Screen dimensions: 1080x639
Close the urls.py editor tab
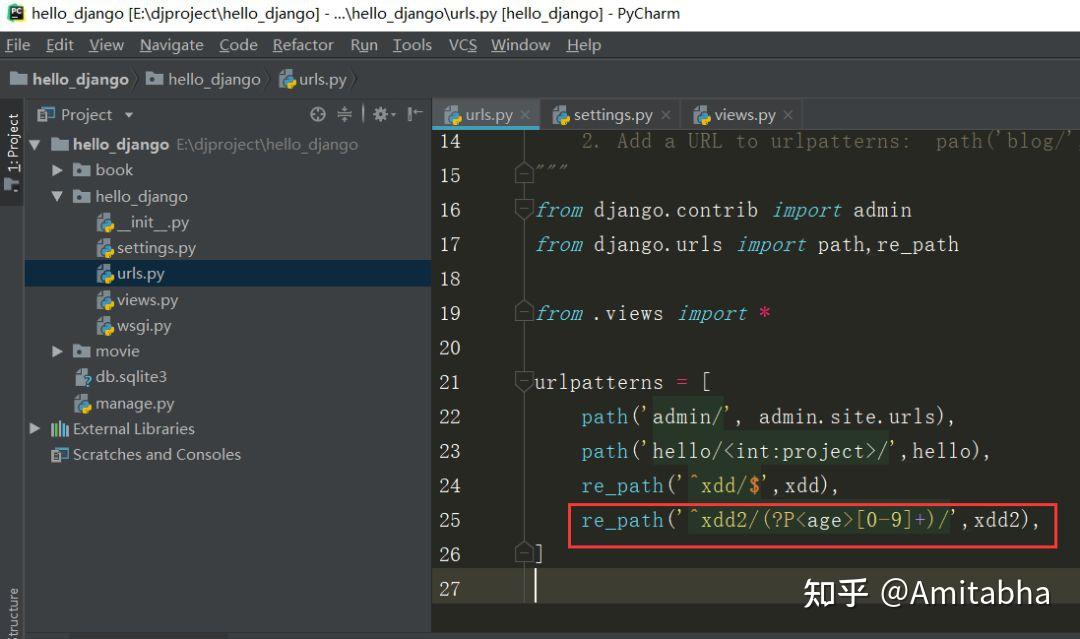pos(525,115)
